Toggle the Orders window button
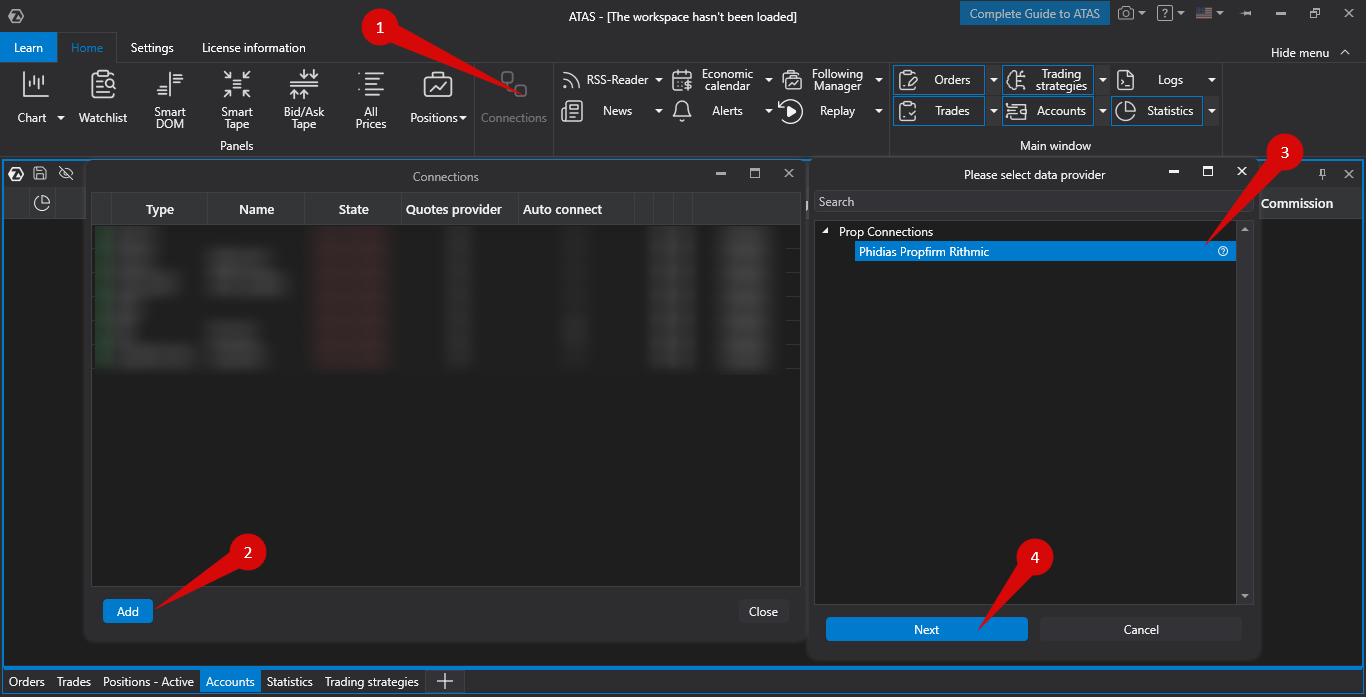Viewport: 1366px width, 697px height. point(938,80)
